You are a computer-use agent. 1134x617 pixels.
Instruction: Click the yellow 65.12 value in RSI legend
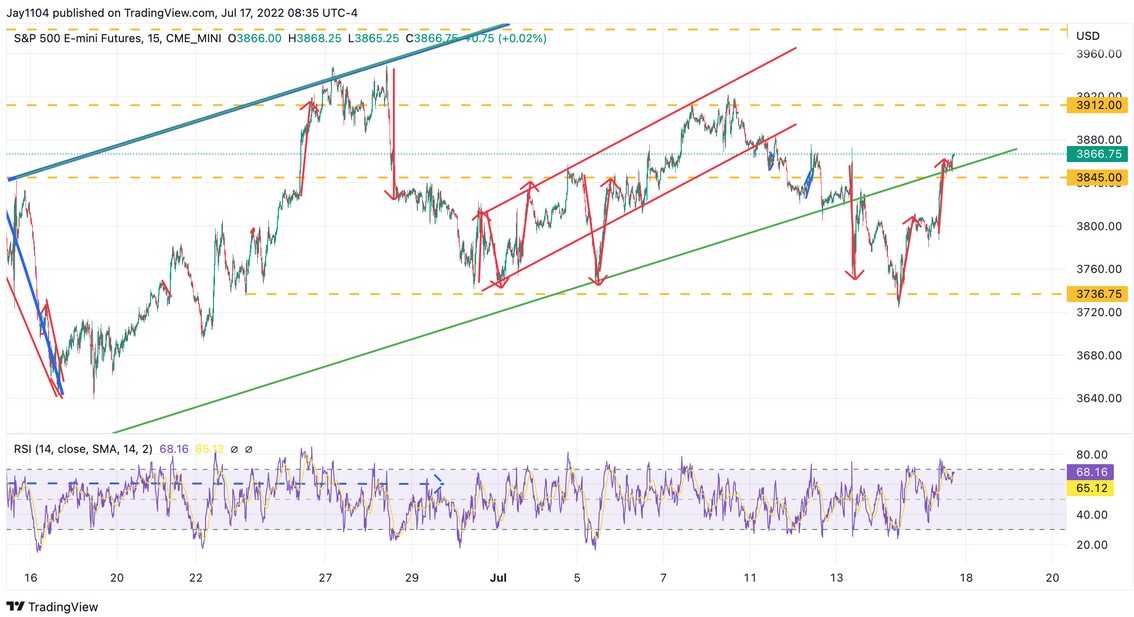tap(209, 449)
